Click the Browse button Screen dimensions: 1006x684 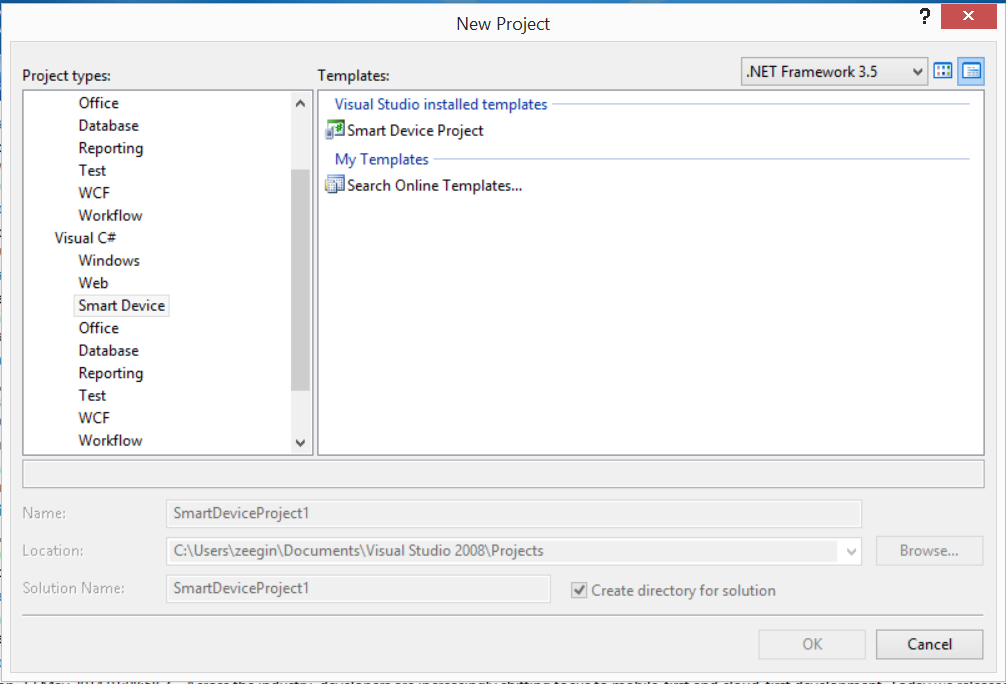point(929,550)
